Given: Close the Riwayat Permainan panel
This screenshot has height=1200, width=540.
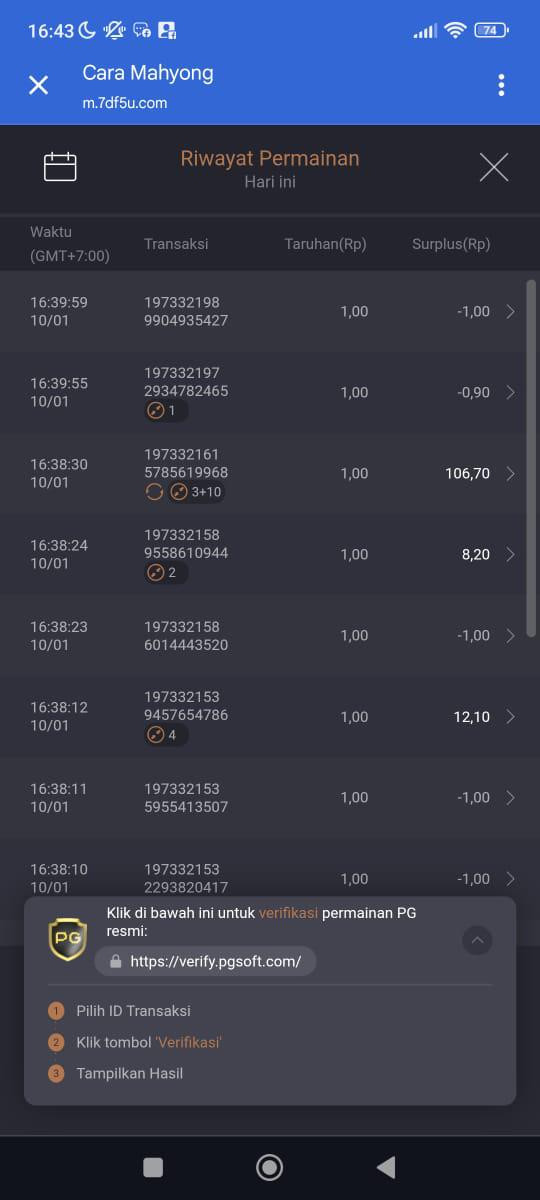Looking at the screenshot, I should click(x=494, y=167).
